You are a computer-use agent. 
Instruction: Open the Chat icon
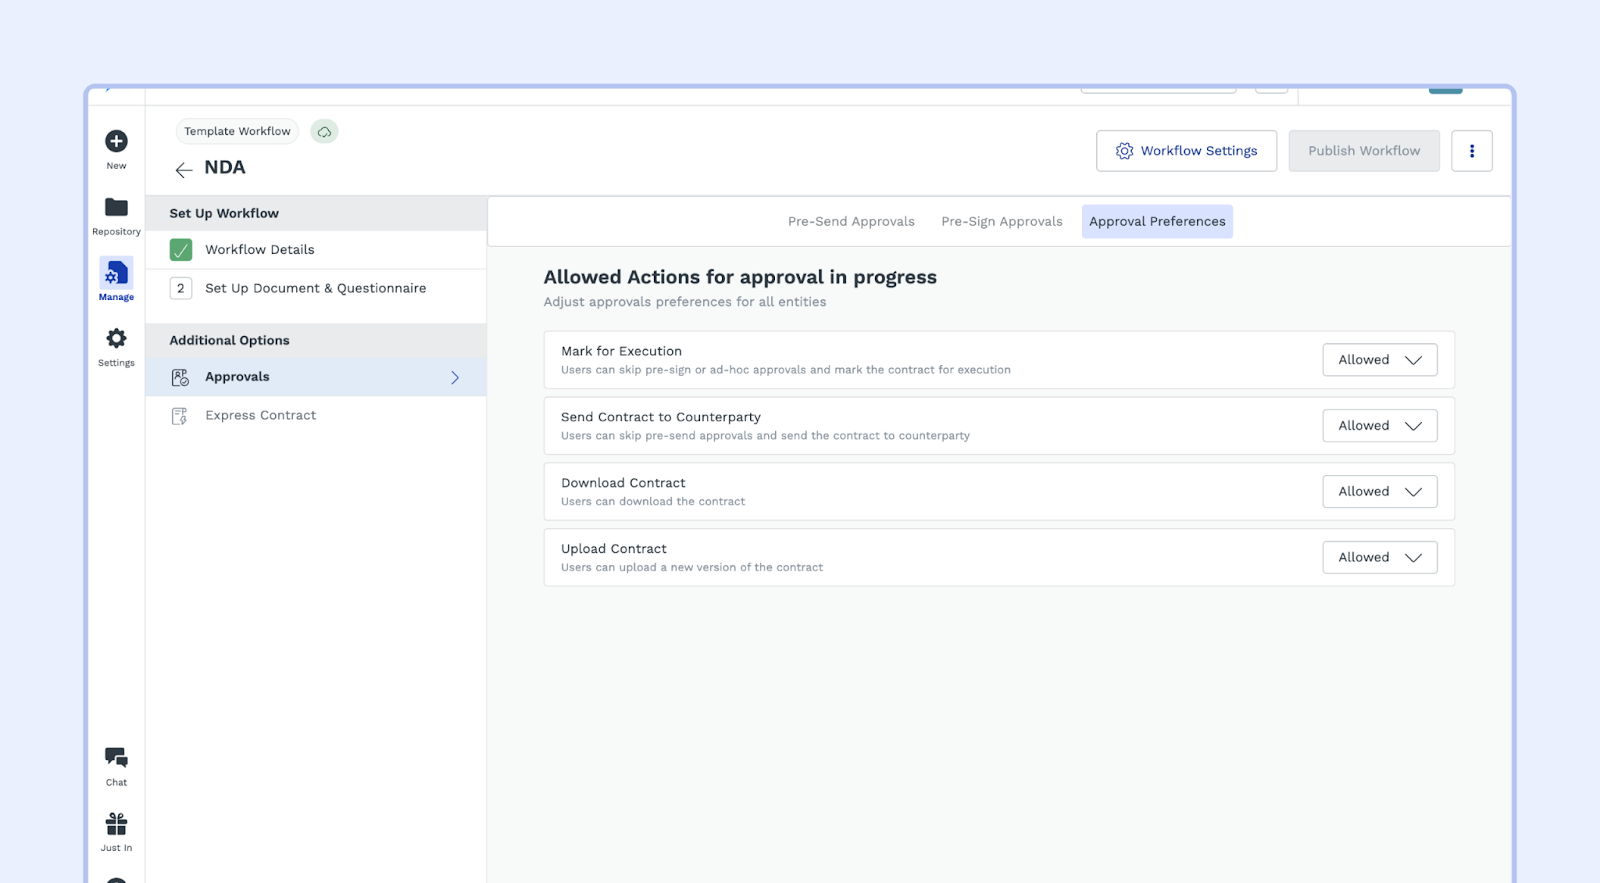point(116,758)
